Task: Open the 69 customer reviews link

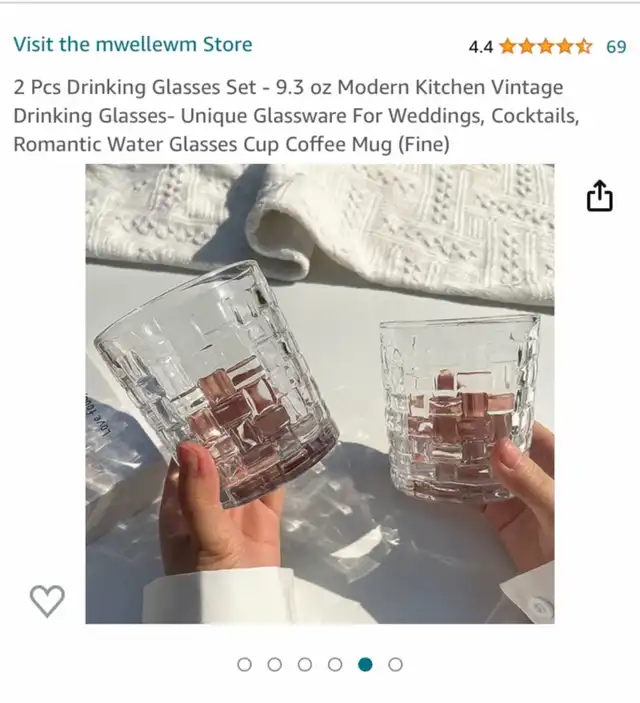Action: click(616, 47)
